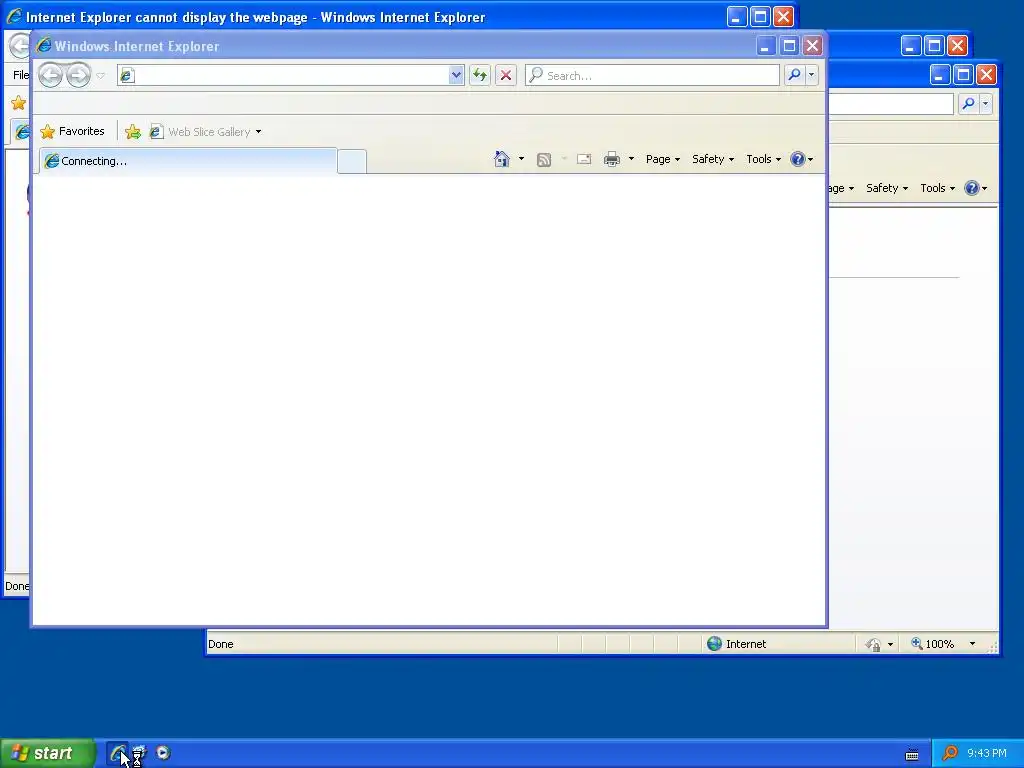Viewport: 1024px width, 768px height.
Task: Click the keyboard icon in the taskbar
Action: click(x=912, y=755)
